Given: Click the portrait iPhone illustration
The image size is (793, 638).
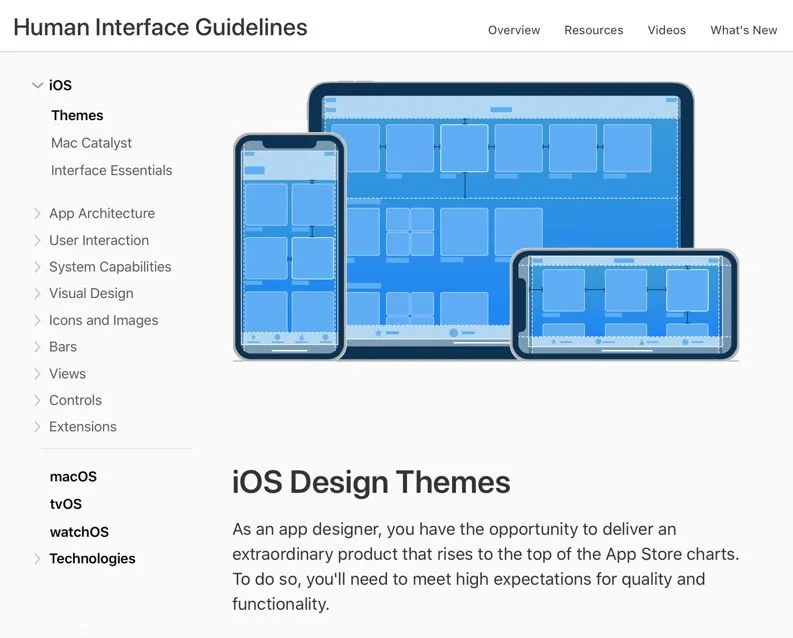Looking at the screenshot, I should tap(289, 247).
